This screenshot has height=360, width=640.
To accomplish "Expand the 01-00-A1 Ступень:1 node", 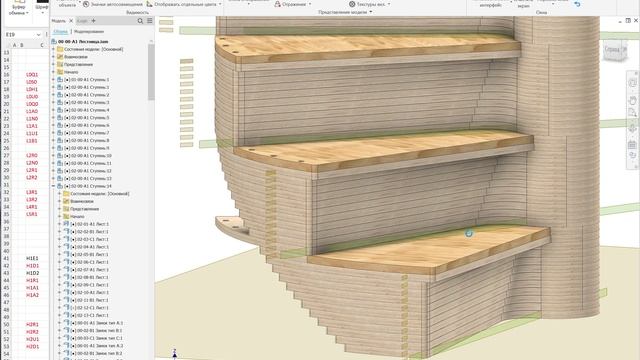I will click(53, 80).
